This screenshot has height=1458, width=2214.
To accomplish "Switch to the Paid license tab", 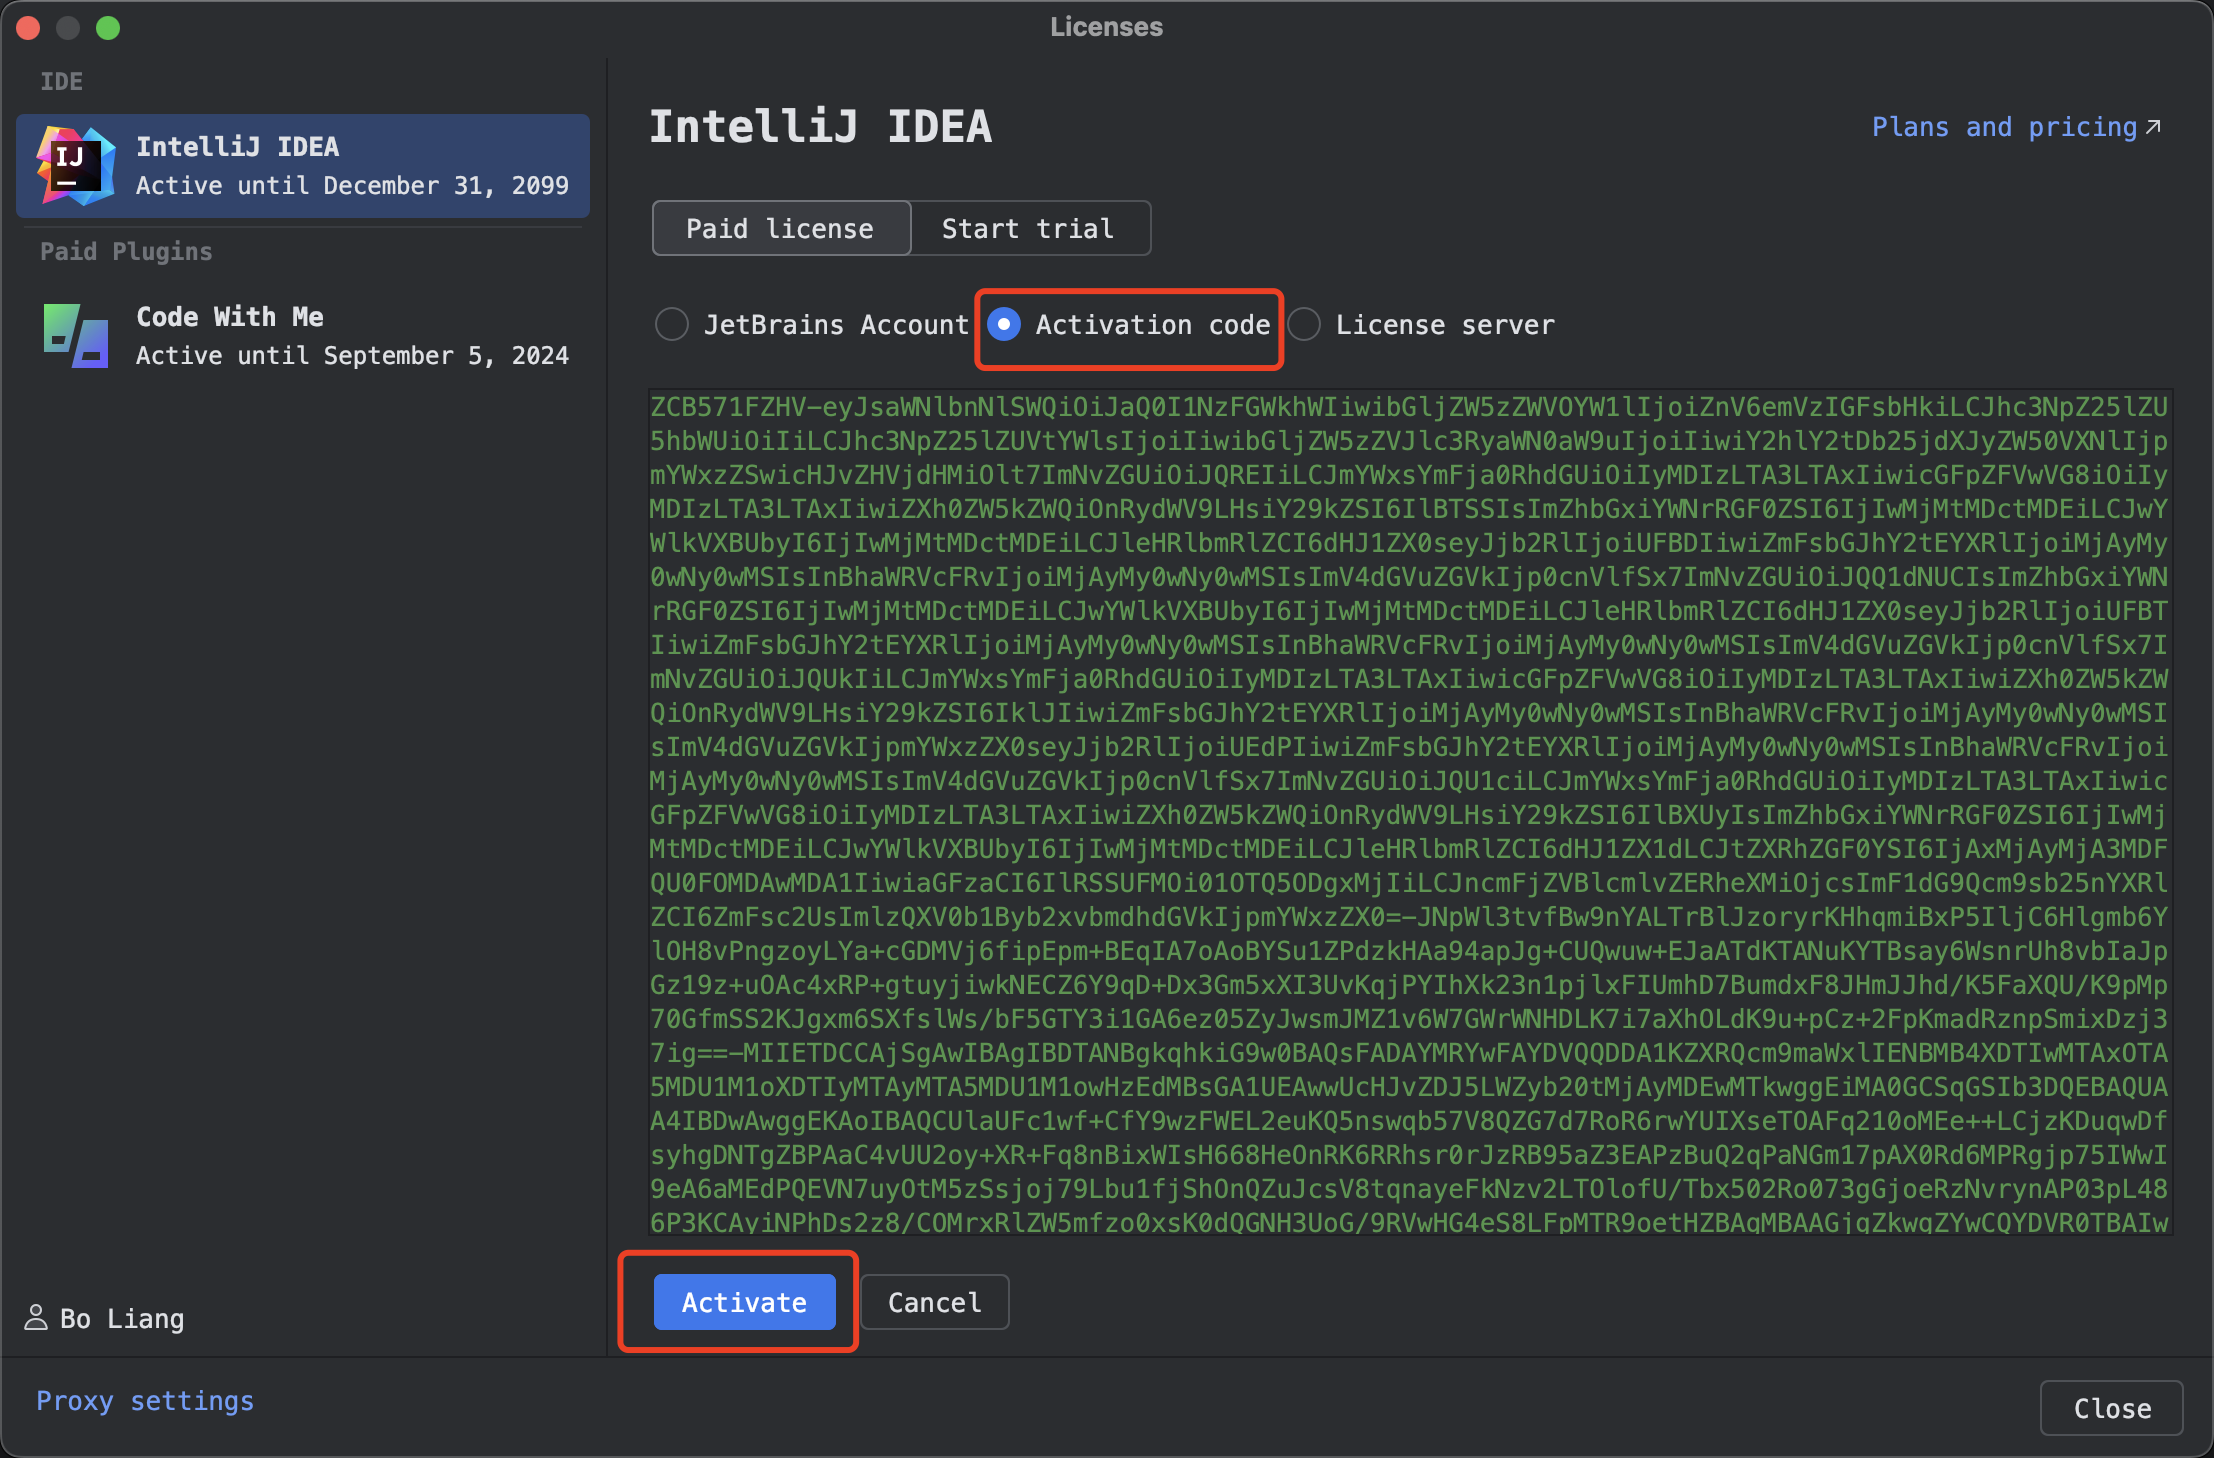I will click(781, 229).
